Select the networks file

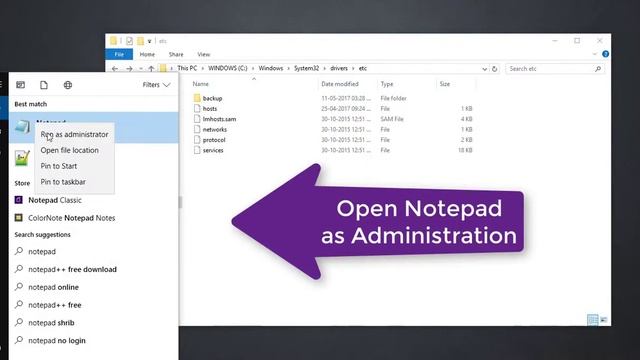(215, 129)
